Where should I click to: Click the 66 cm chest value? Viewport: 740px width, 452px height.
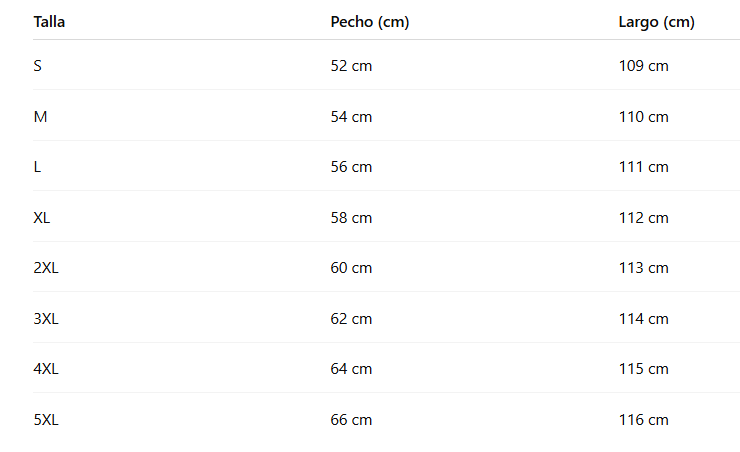click(x=351, y=420)
